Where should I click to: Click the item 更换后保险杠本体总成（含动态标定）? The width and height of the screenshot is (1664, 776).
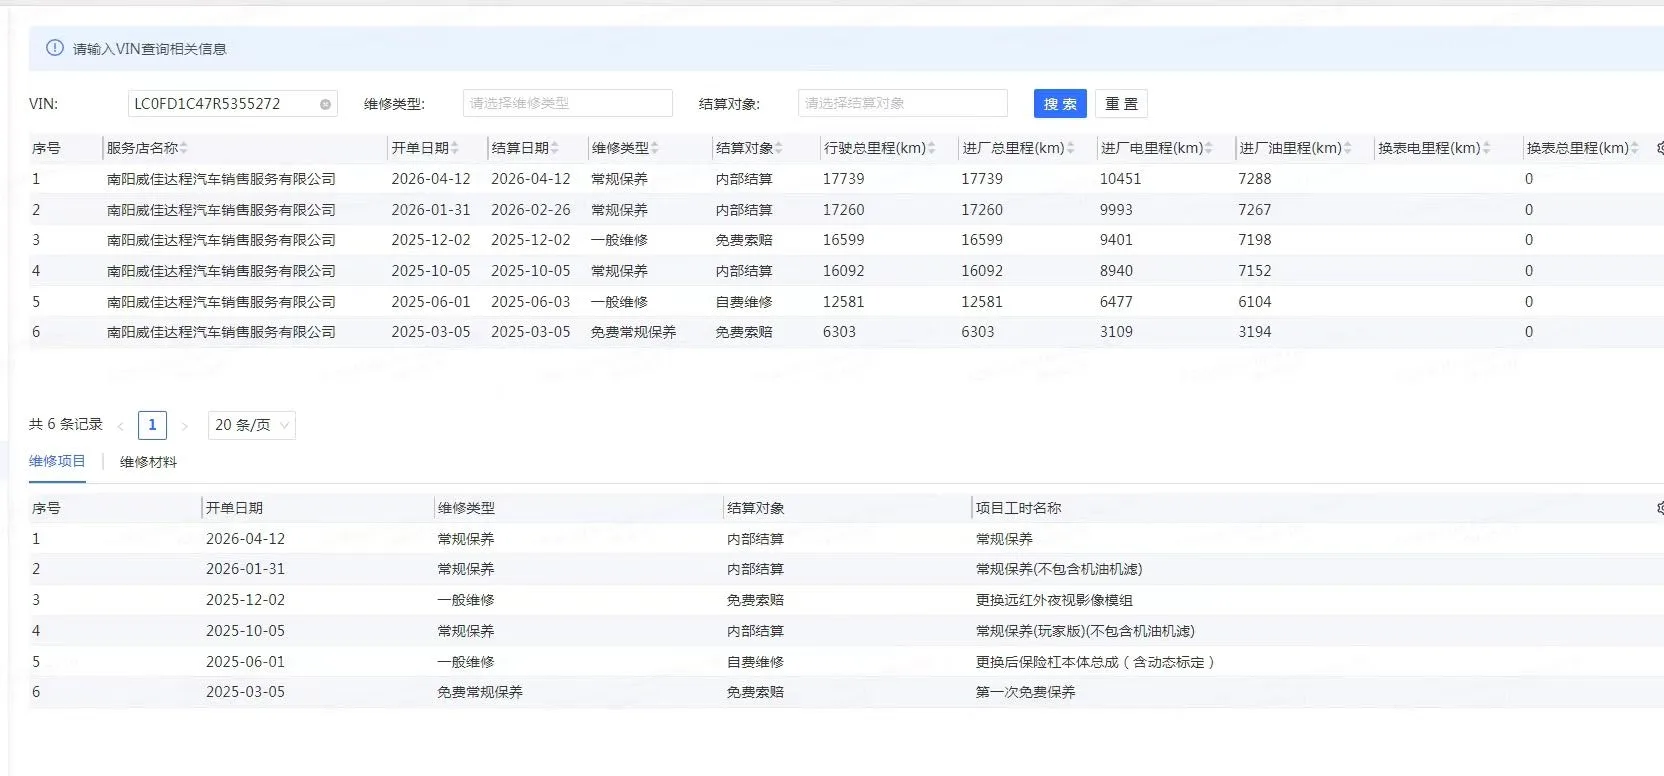[1095, 662]
